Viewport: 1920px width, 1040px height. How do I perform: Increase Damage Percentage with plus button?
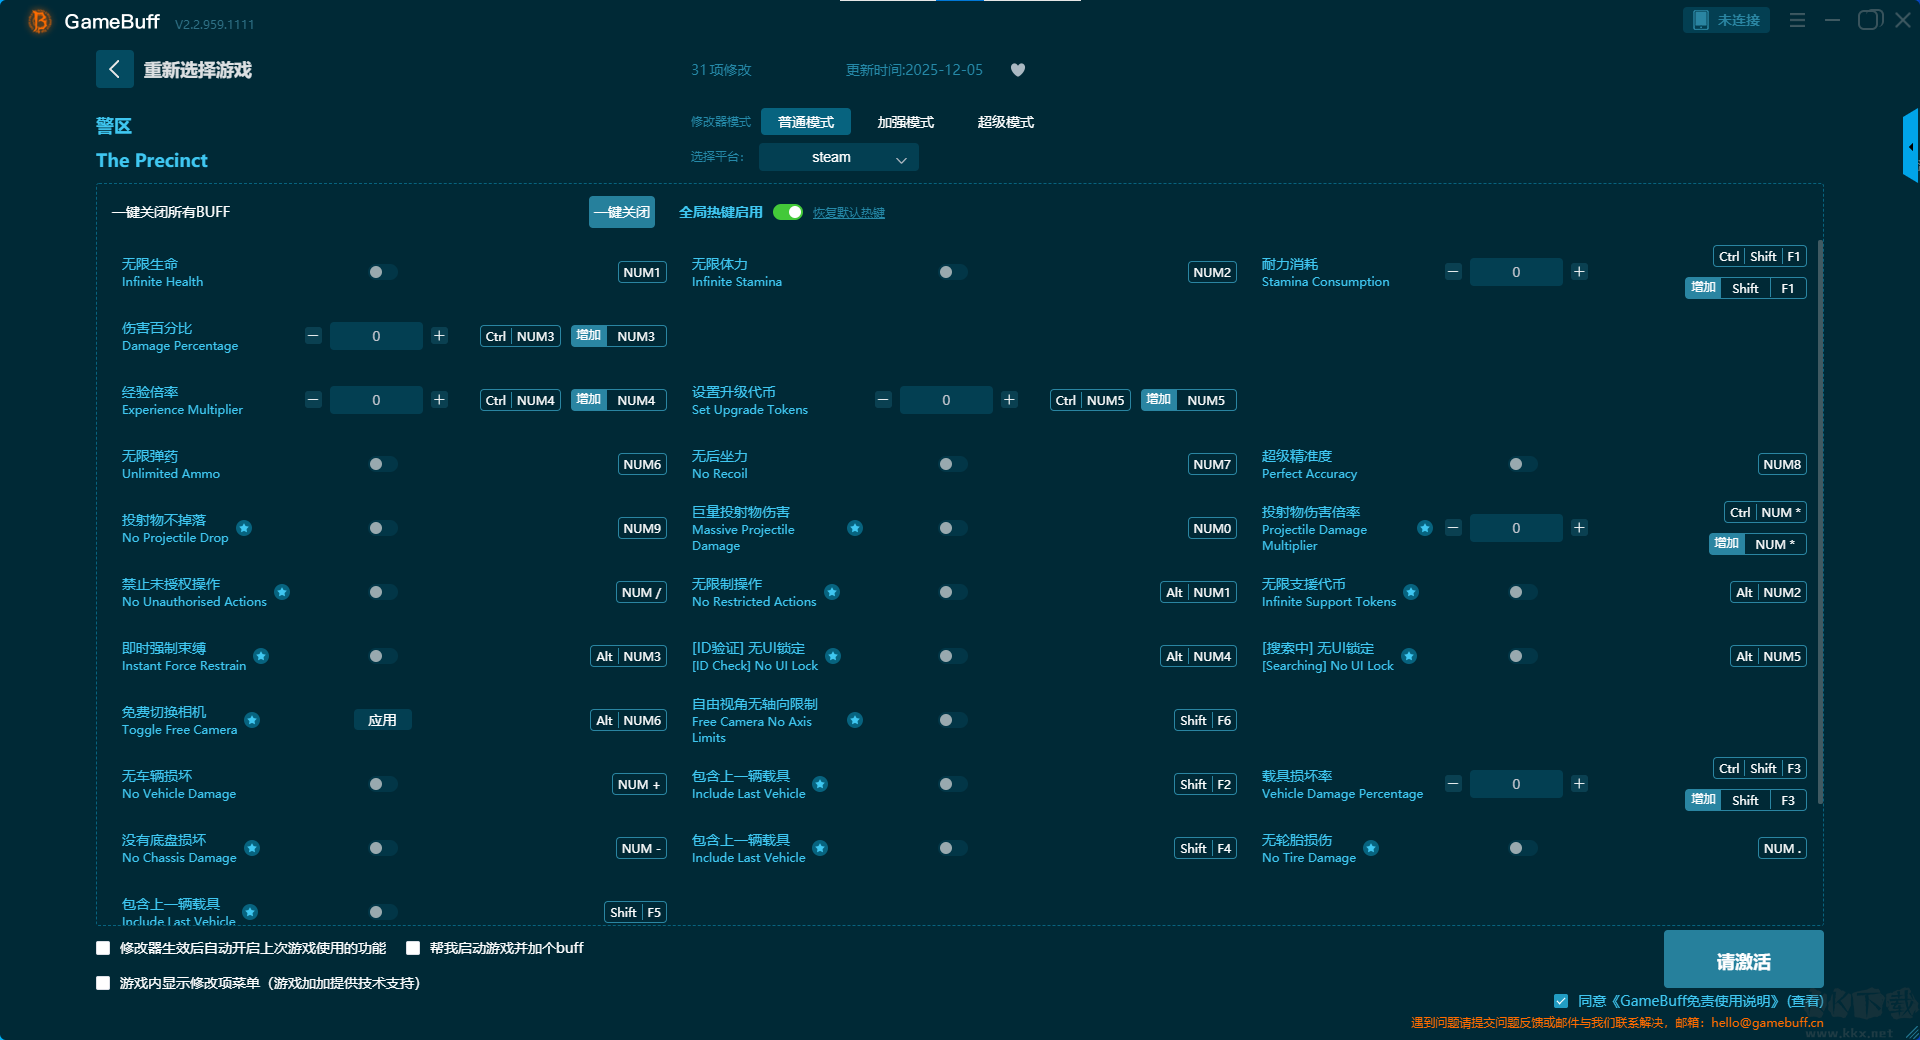click(x=439, y=336)
